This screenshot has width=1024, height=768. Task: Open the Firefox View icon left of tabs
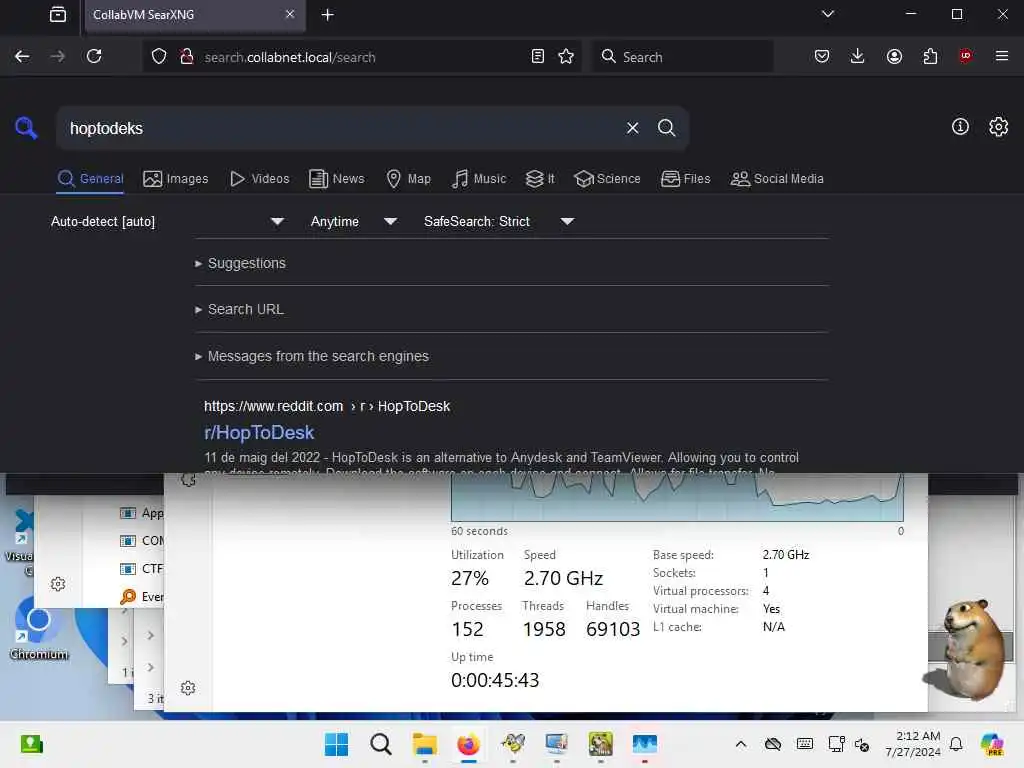click(x=57, y=14)
